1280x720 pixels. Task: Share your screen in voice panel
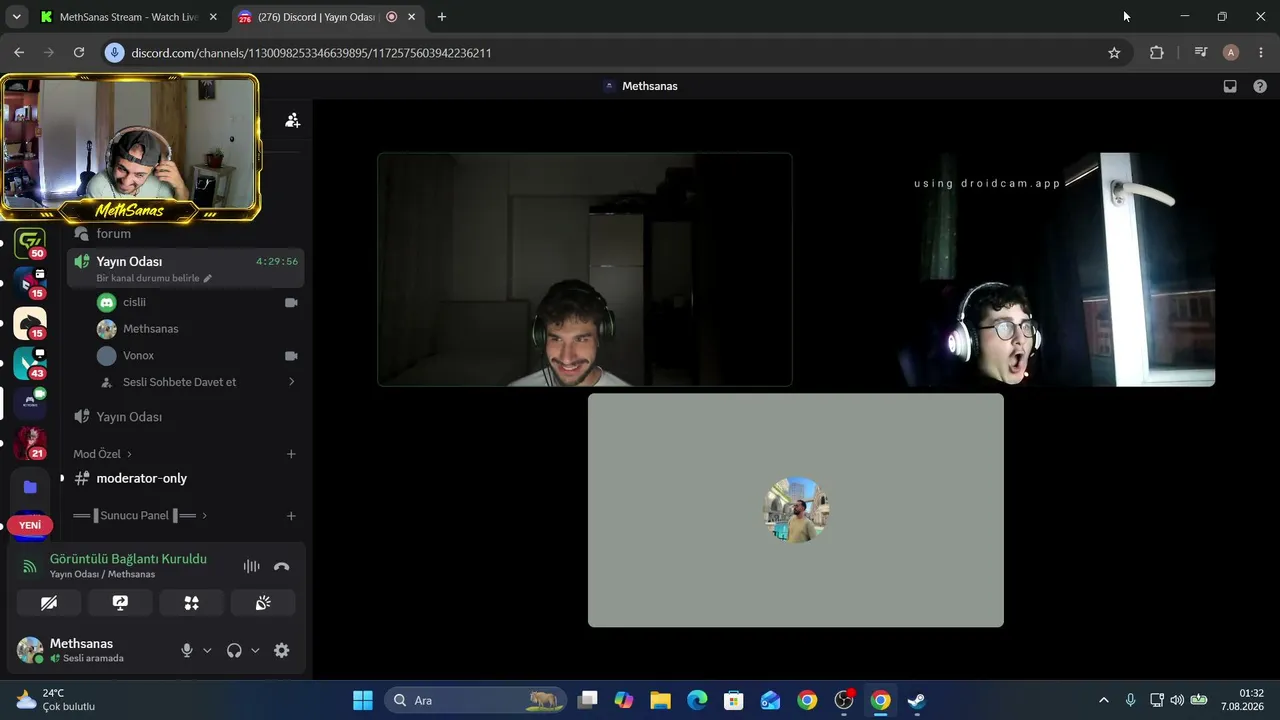point(120,603)
